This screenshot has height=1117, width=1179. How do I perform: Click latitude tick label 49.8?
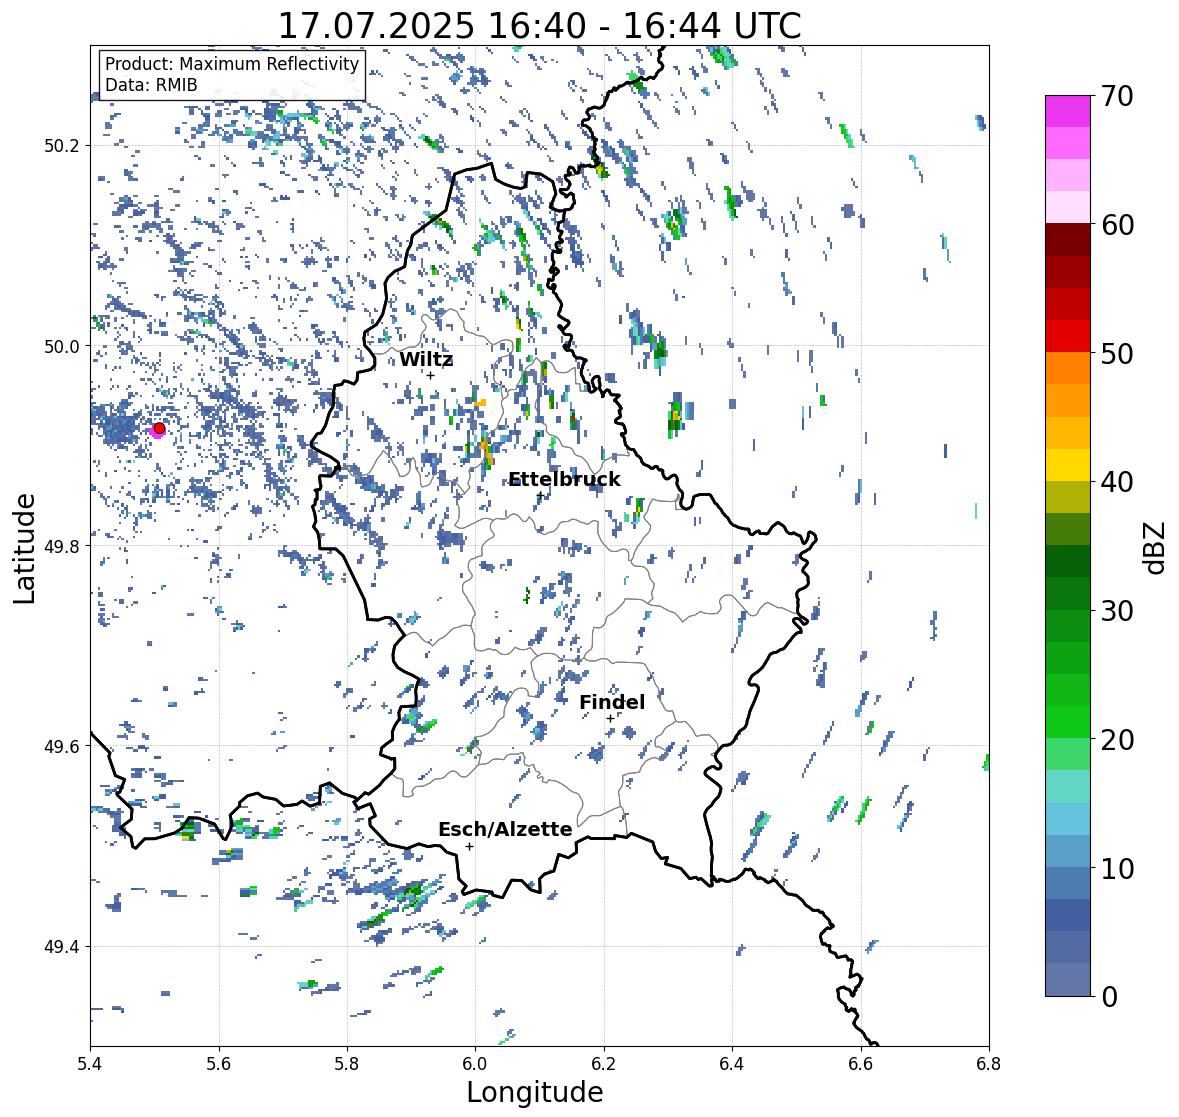click(x=62, y=546)
